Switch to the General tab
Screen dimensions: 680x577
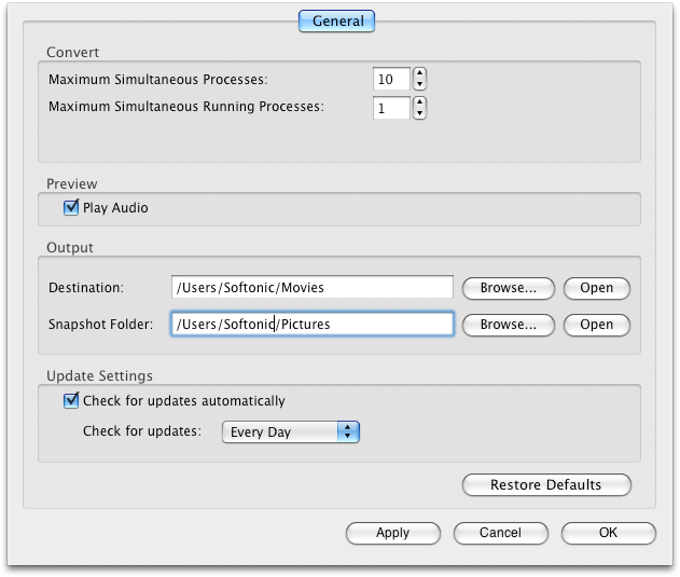[x=338, y=21]
